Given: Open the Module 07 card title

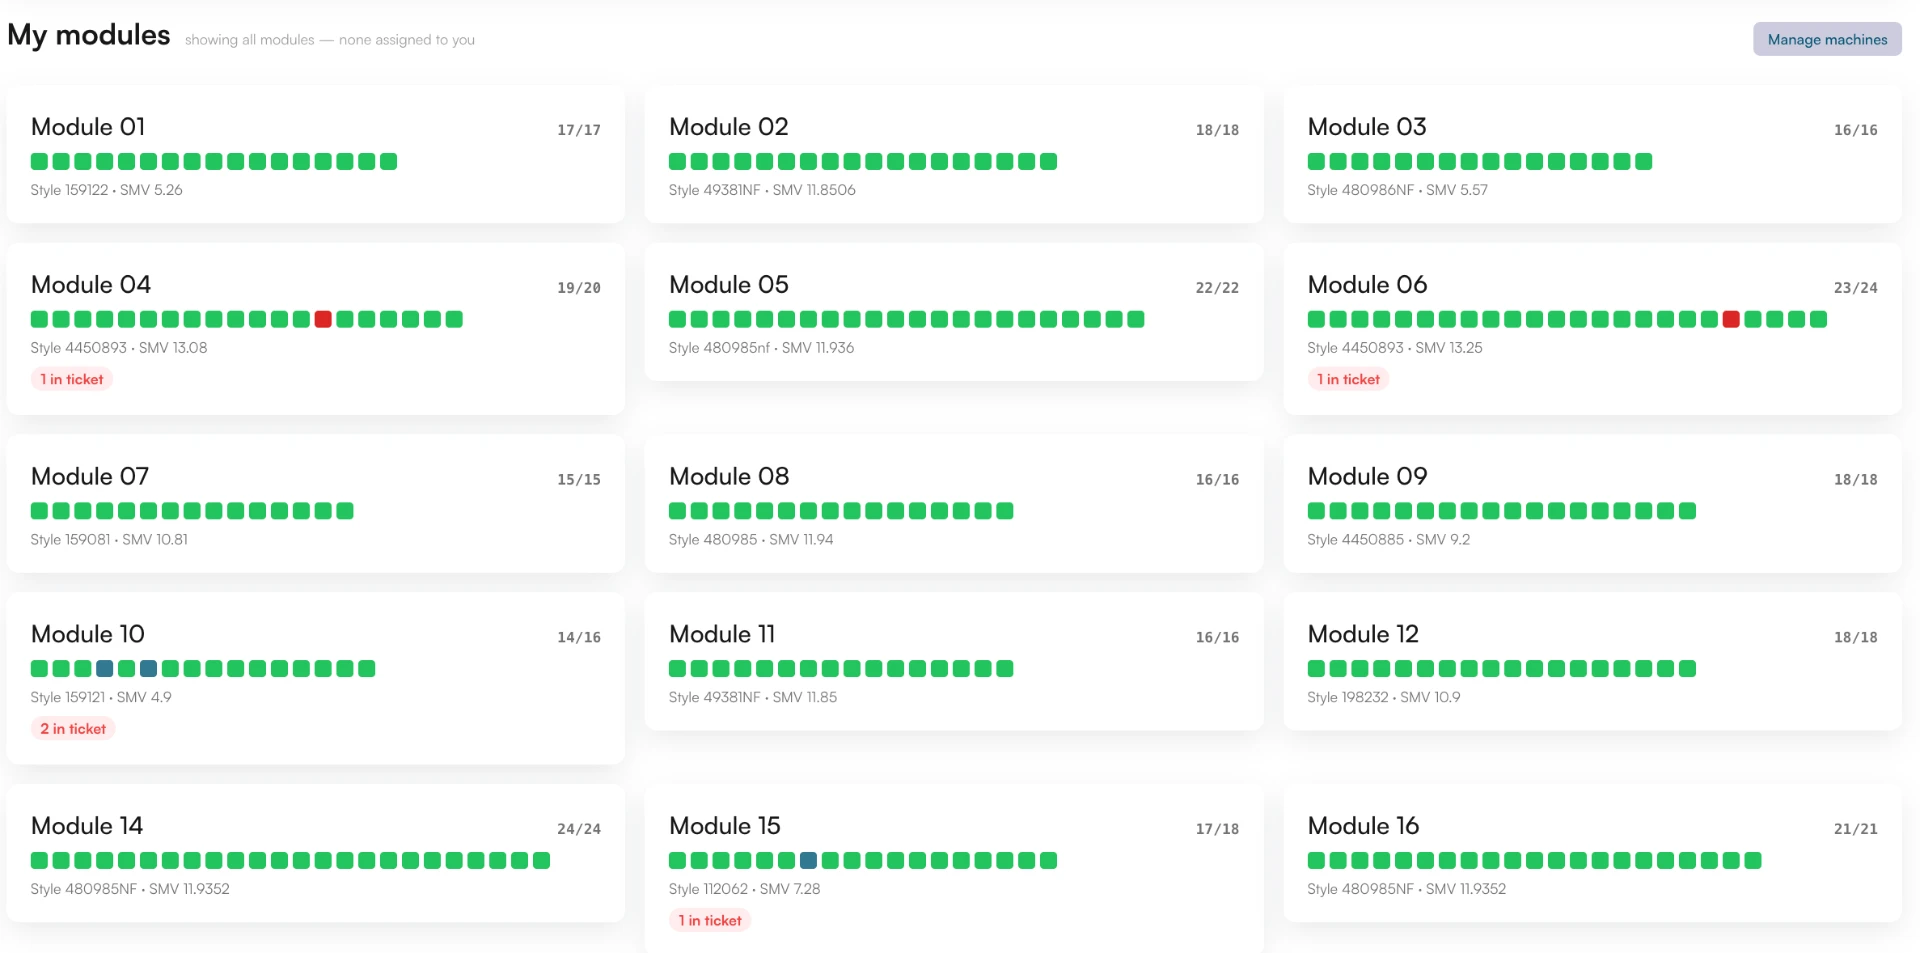Looking at the screenshot, I should tap(90, 477).
